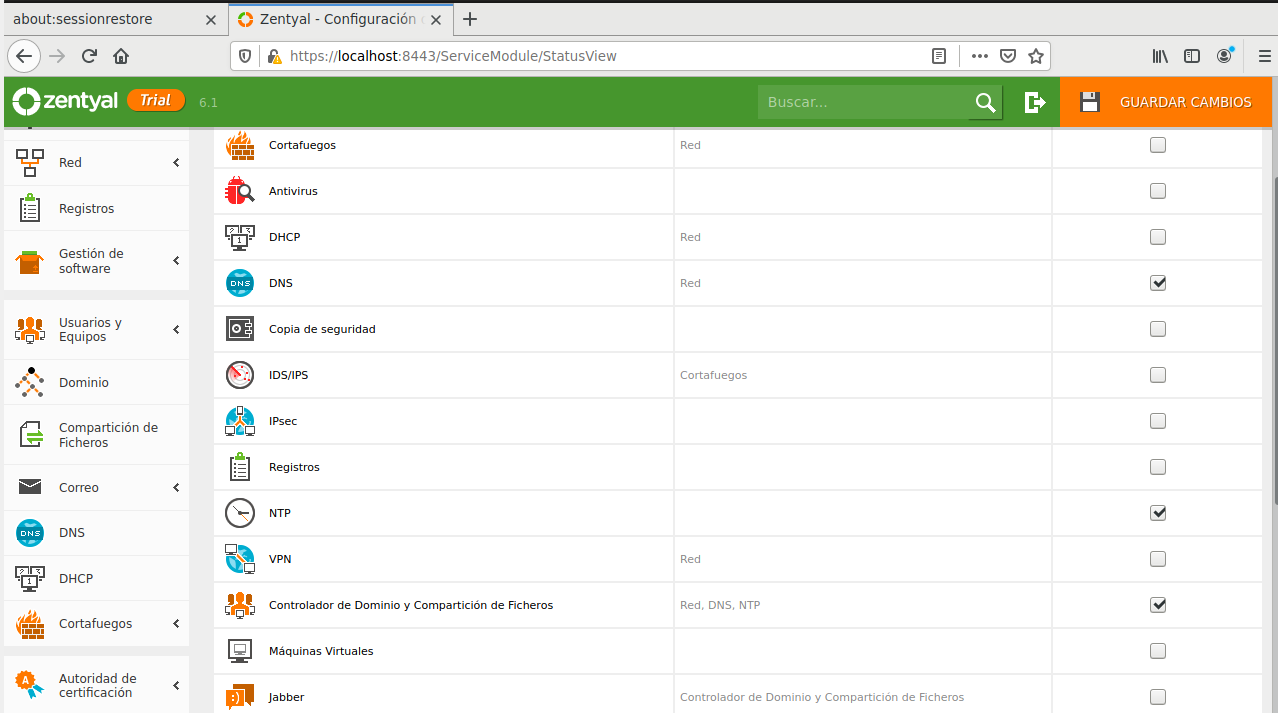1278x713 pixels.
Task: Enable the Antivirus module checkbox
Action: click(x=1158, y=191)
